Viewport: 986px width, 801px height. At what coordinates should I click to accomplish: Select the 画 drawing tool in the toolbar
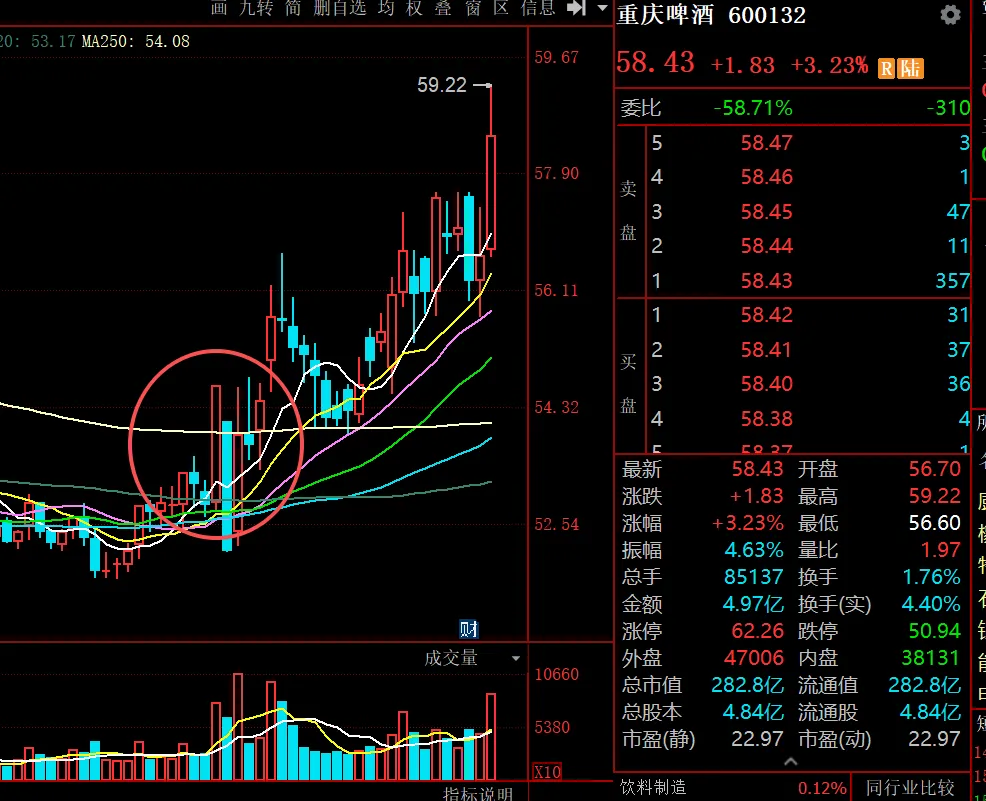click(219, 8)
